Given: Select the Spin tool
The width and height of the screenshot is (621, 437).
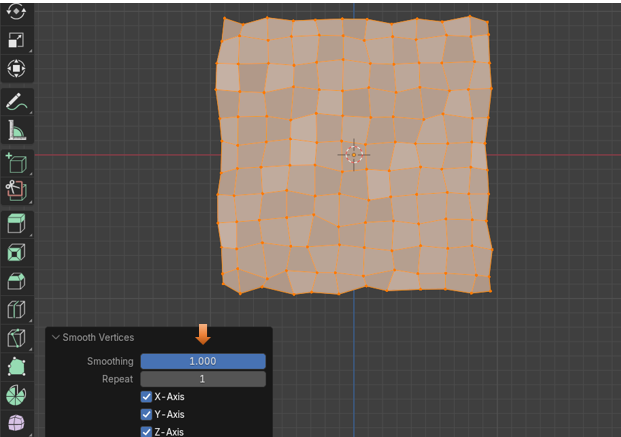Looking at the screenshot, I should (17, 396).
